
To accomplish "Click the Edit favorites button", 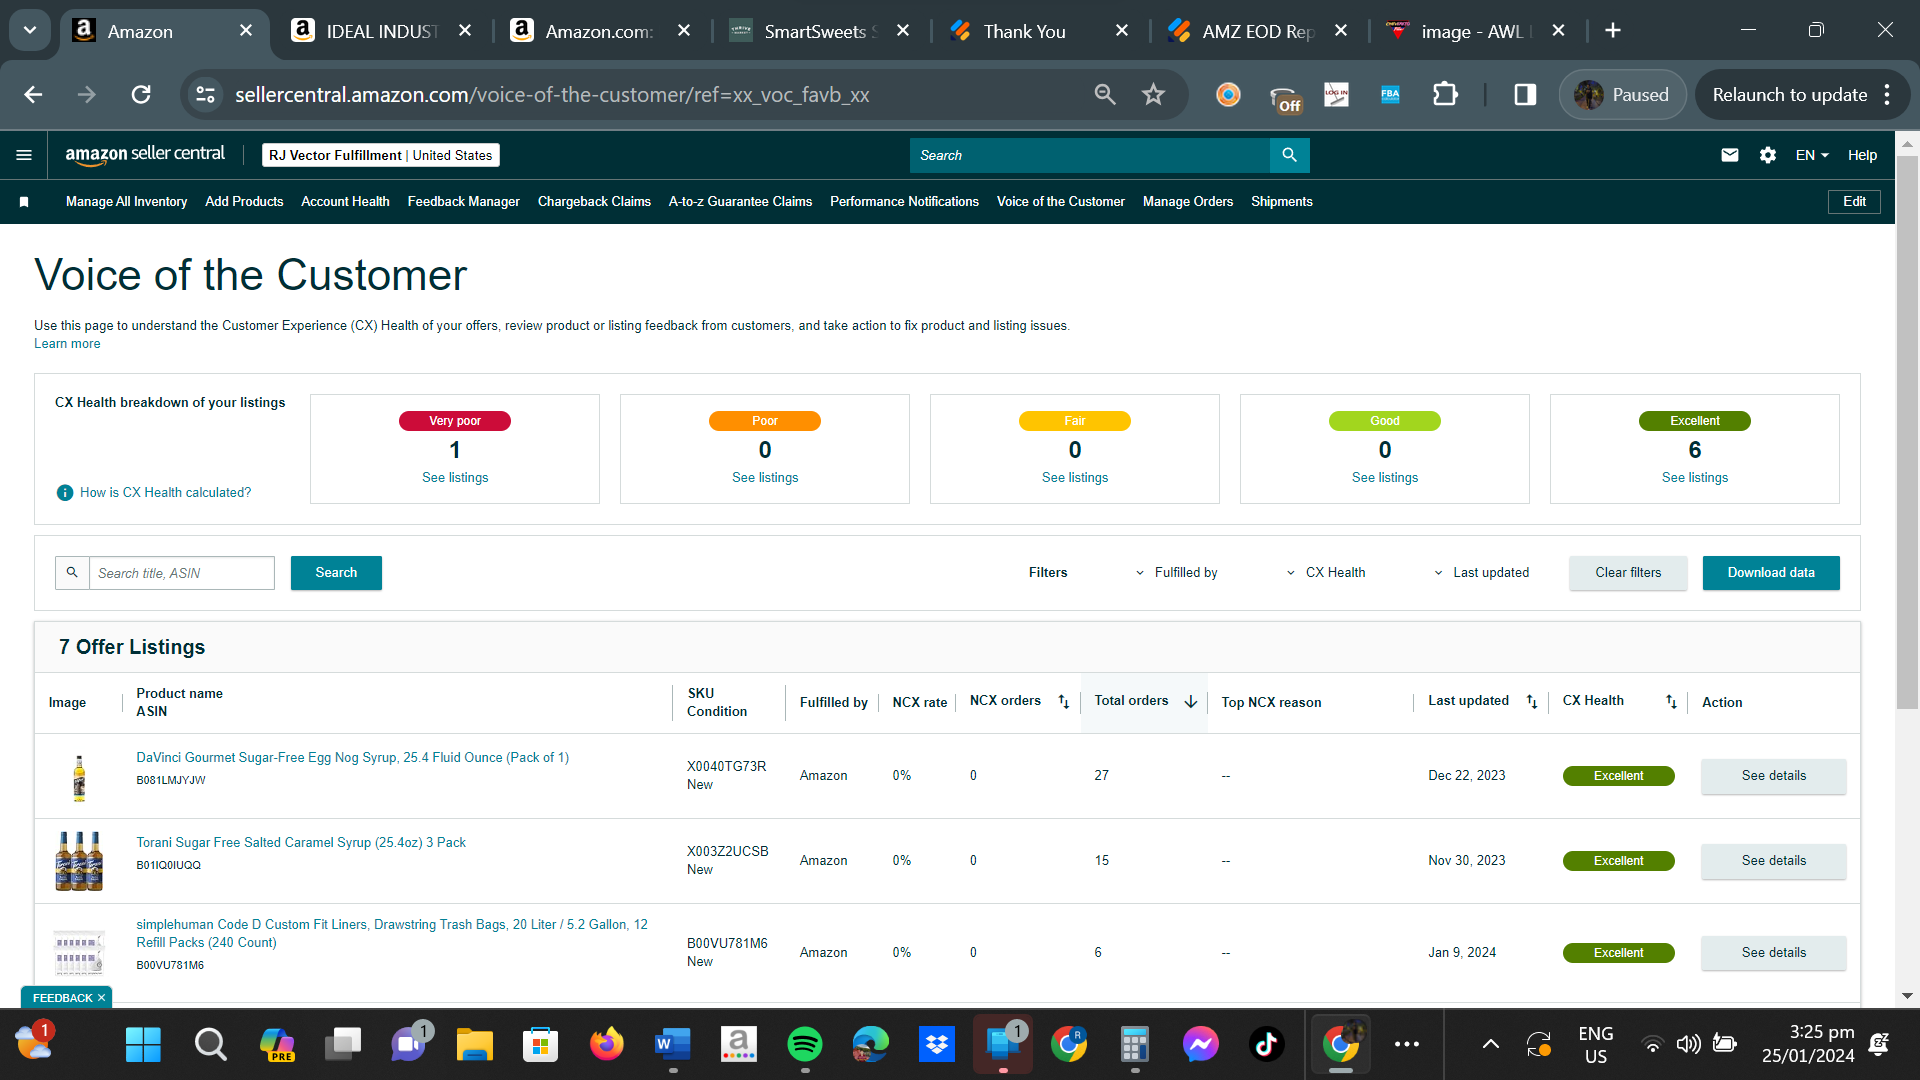I will (x=1855, y=202).
